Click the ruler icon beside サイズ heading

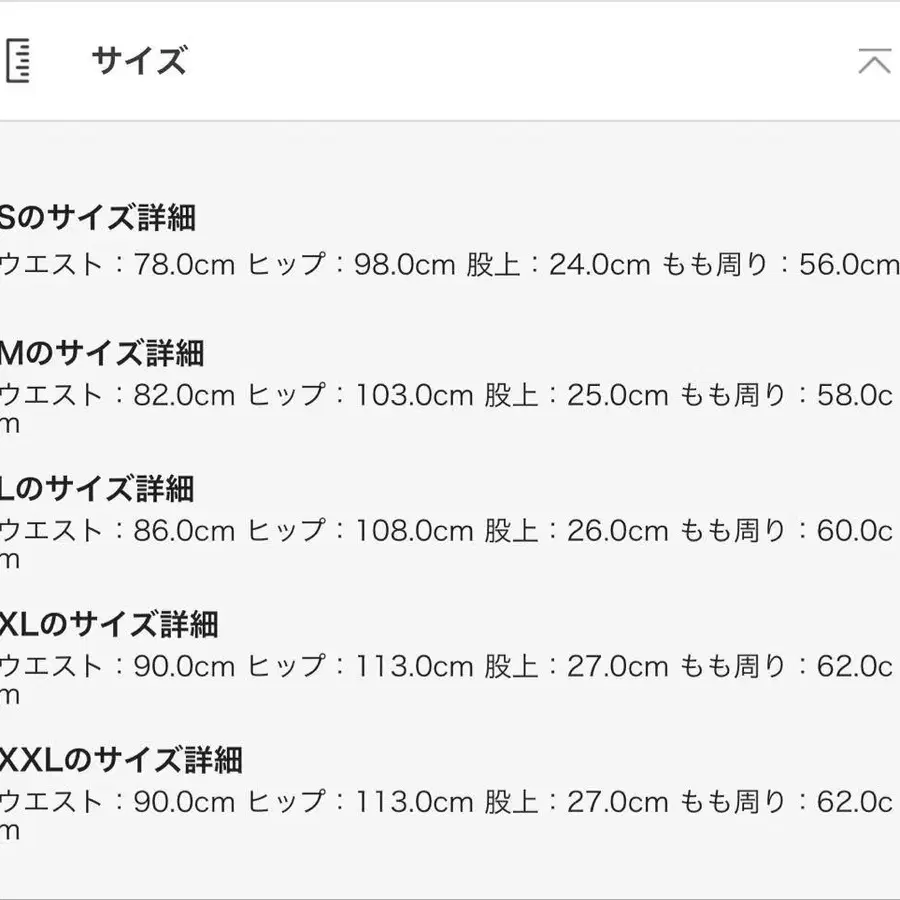[x=20, y=62]
